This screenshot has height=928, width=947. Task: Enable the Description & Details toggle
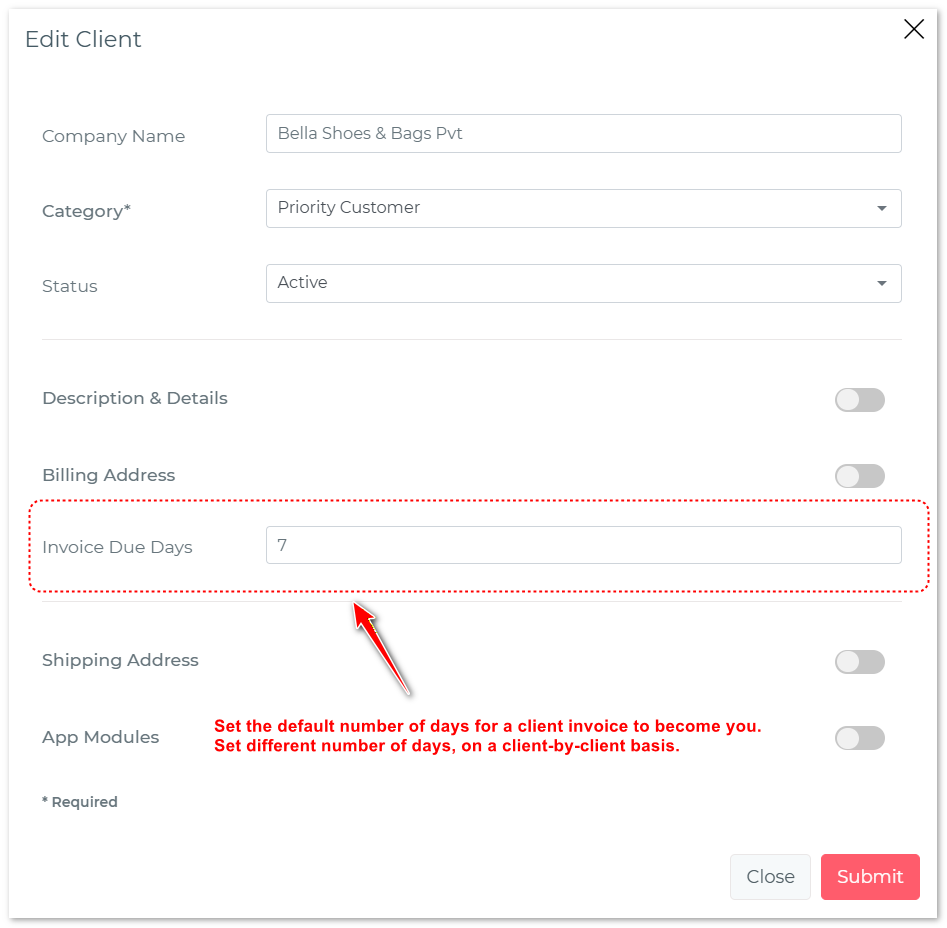click(859, 399)
